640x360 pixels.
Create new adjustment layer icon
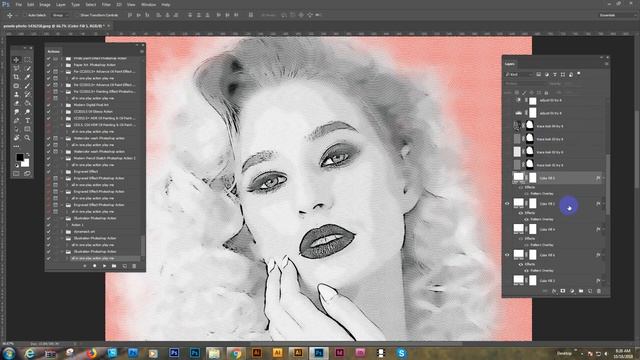(572, 291)
